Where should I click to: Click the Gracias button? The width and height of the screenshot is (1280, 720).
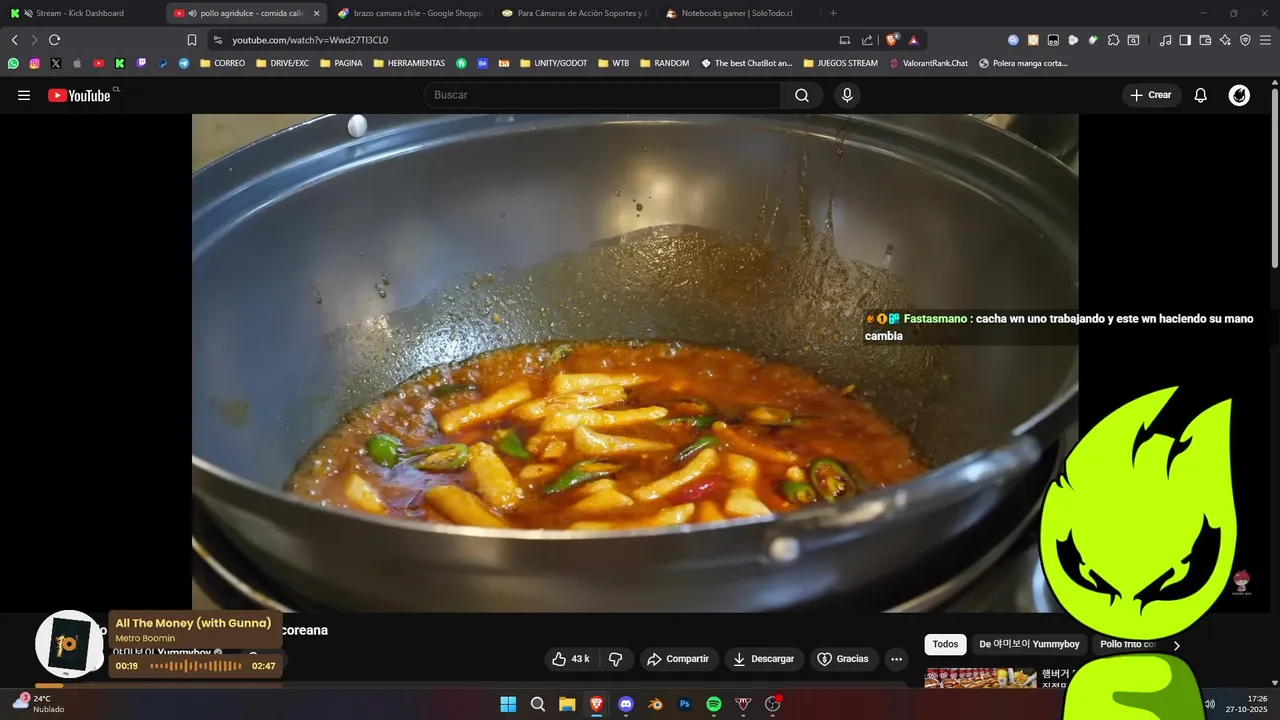coord(843,659)
